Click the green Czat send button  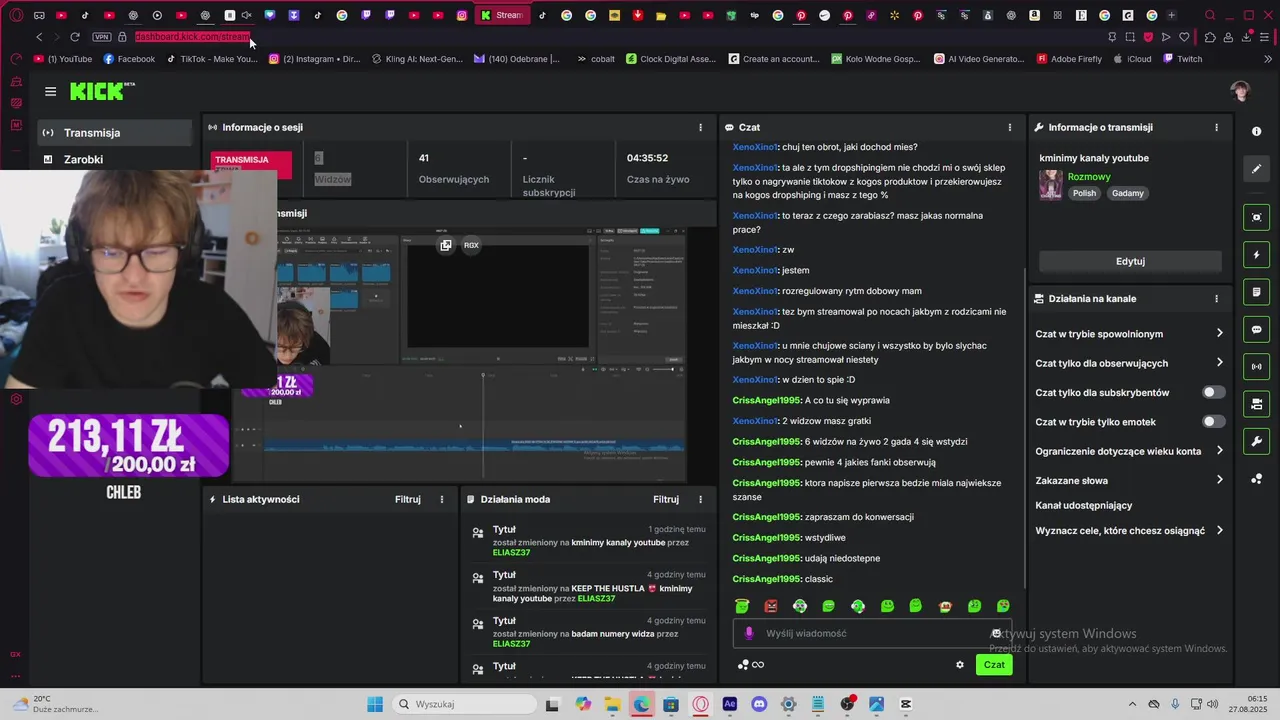994,665
